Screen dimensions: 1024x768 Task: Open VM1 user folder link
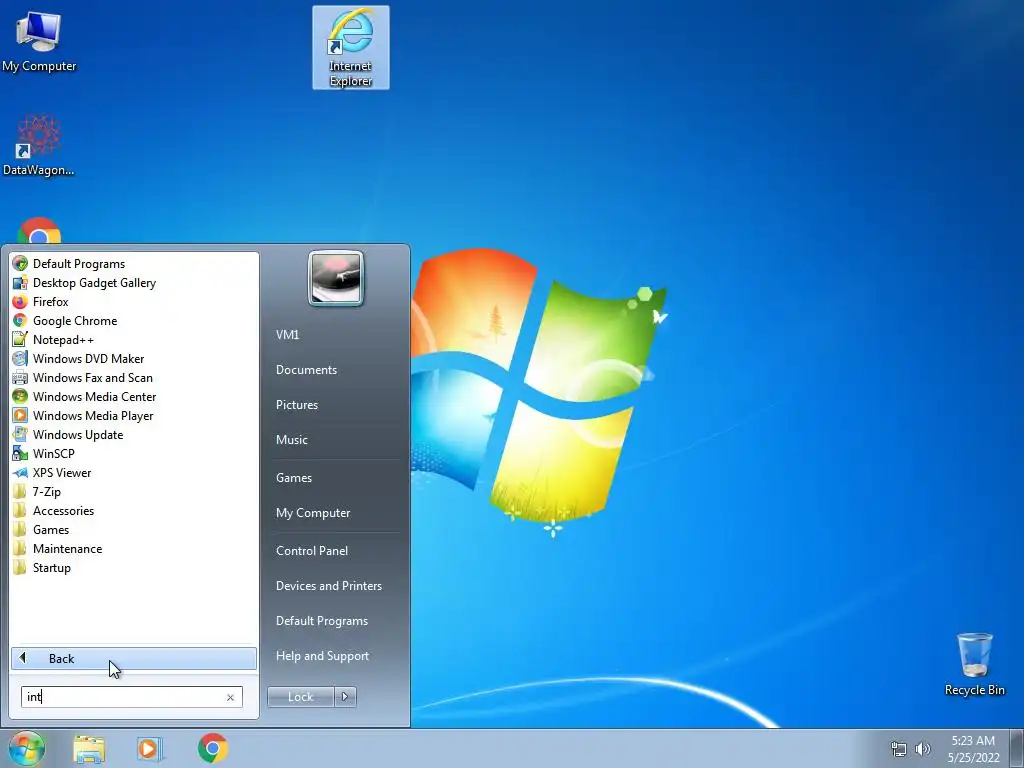pyautogui.click(x=335, y=334)
